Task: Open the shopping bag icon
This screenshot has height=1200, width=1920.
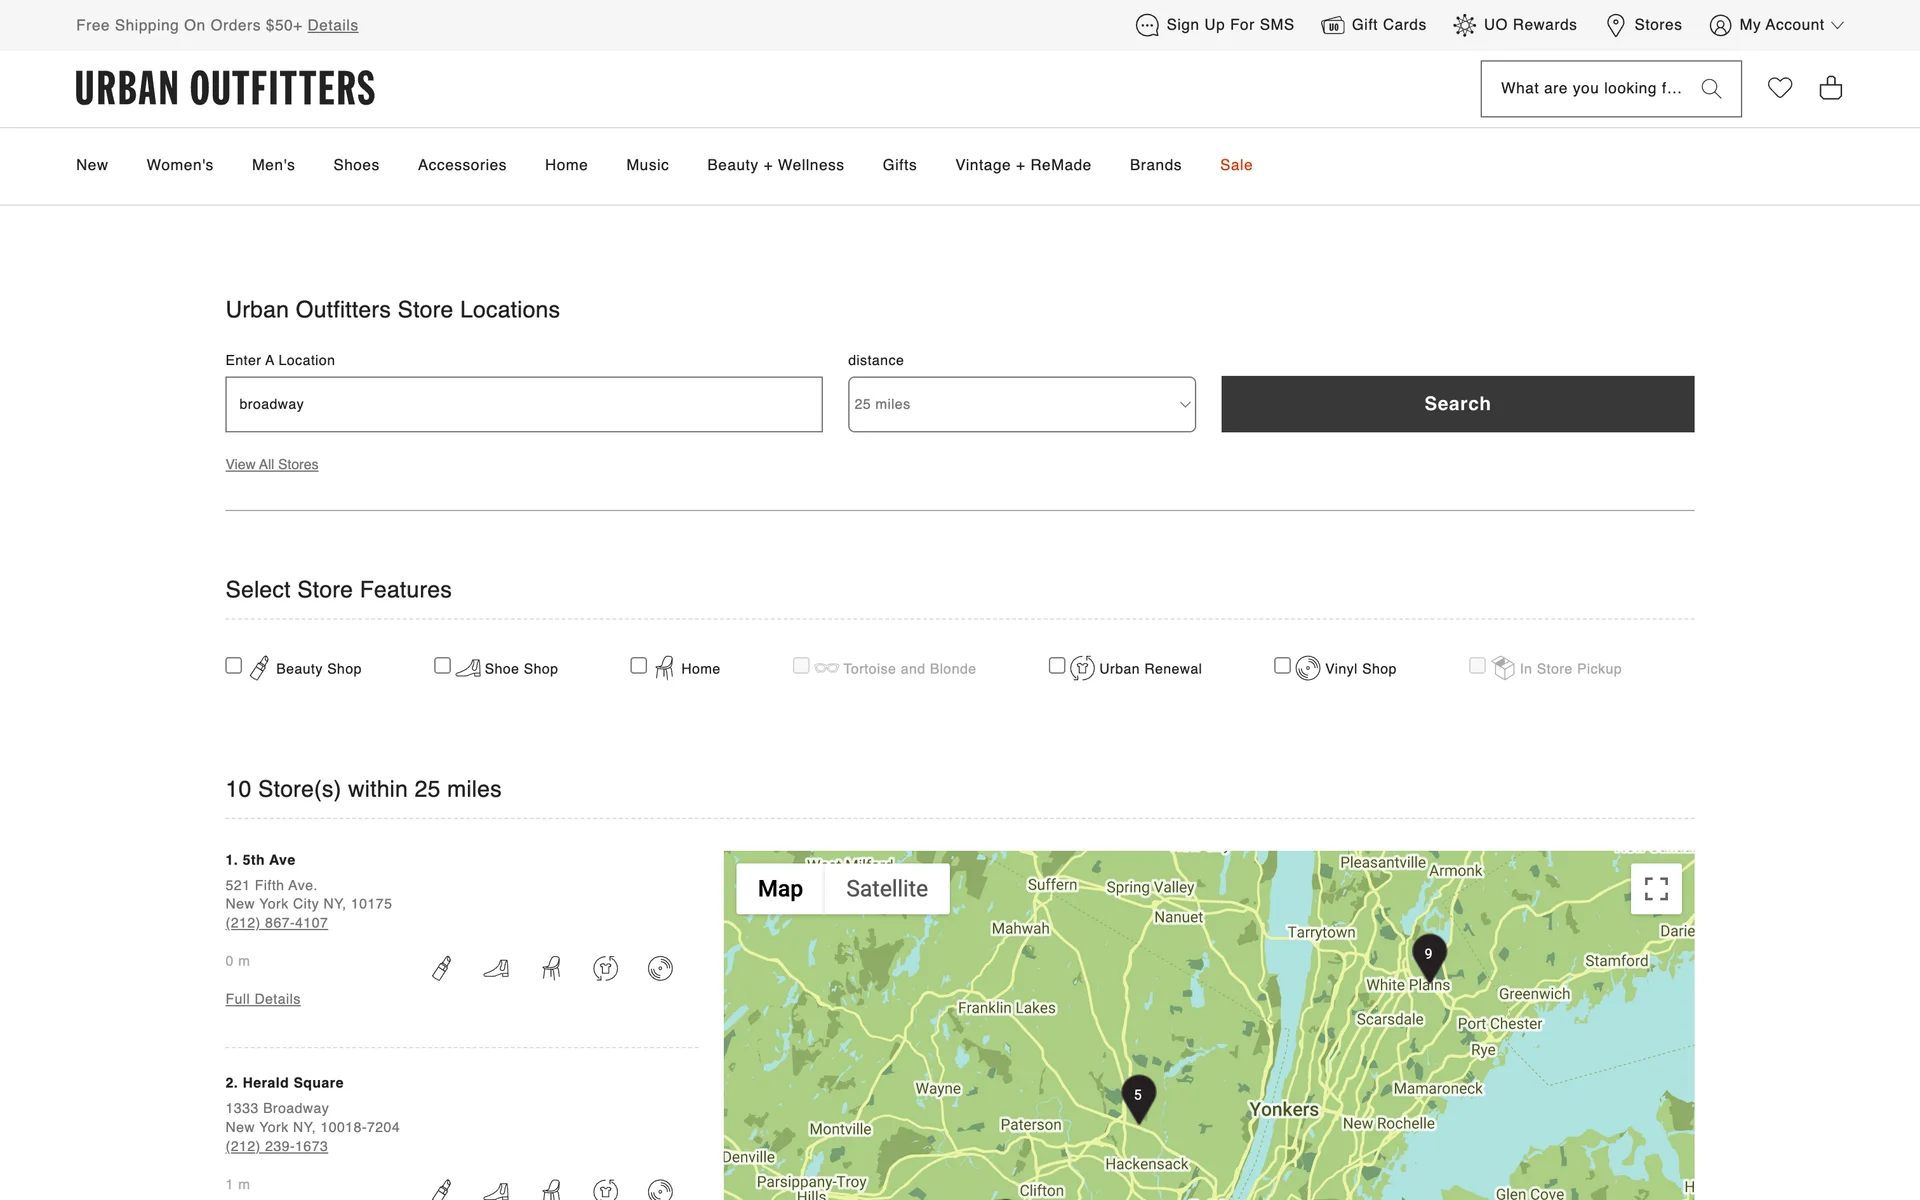Action: (1830, 88)
